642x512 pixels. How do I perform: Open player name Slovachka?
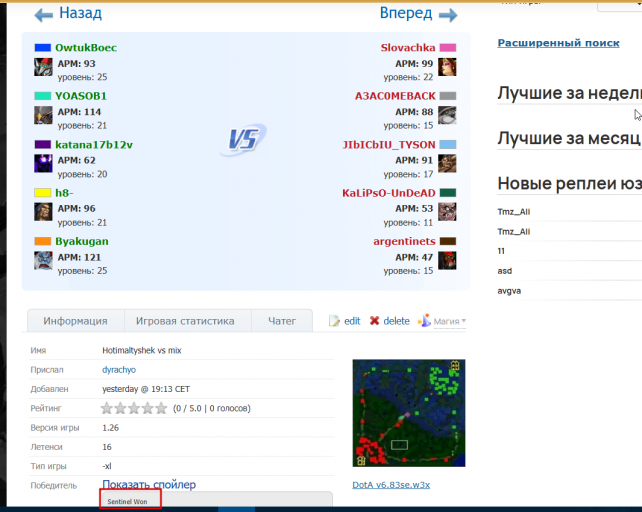pos(408,48)
